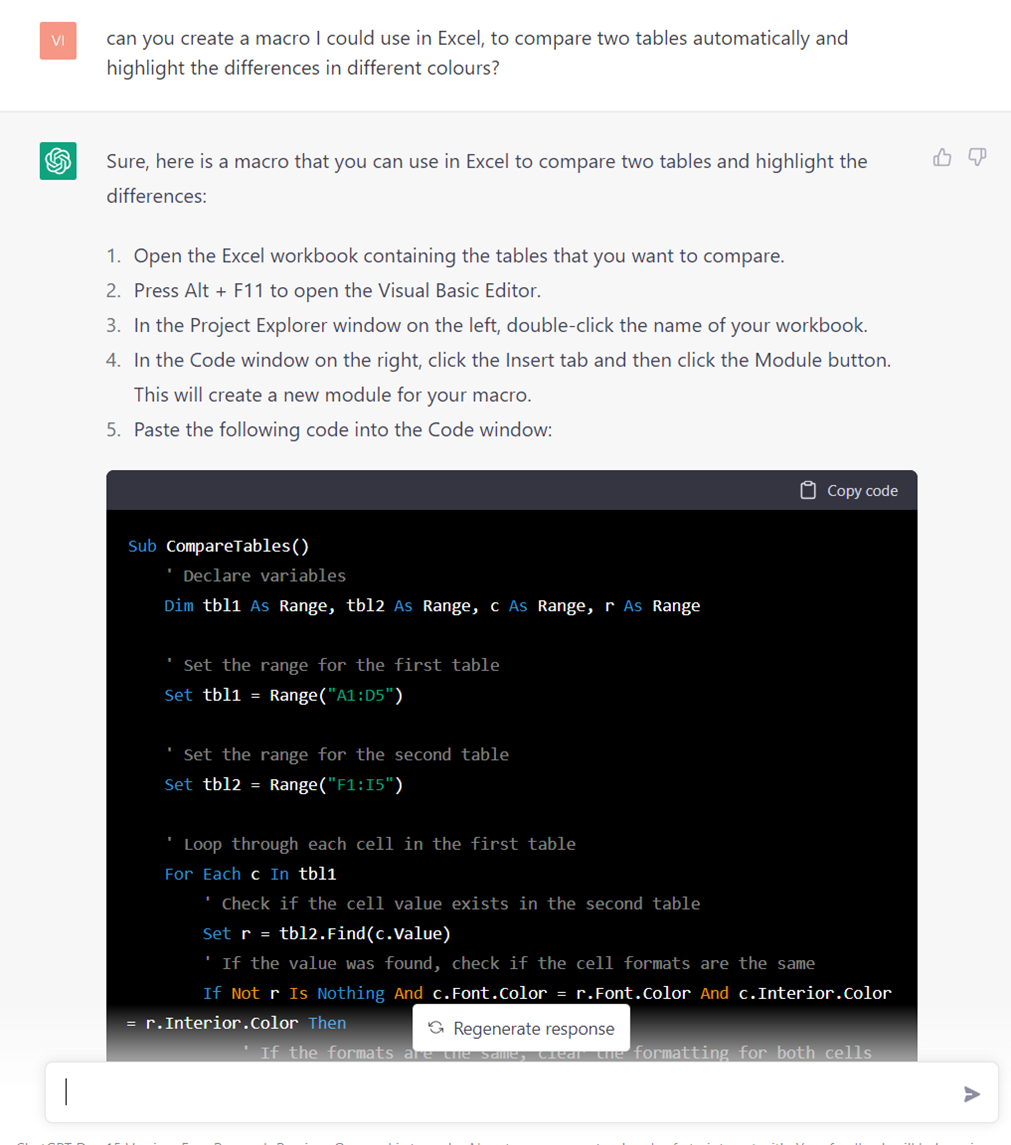Click step 5 'Paste the following code' instruction

(x=342, y=430)
